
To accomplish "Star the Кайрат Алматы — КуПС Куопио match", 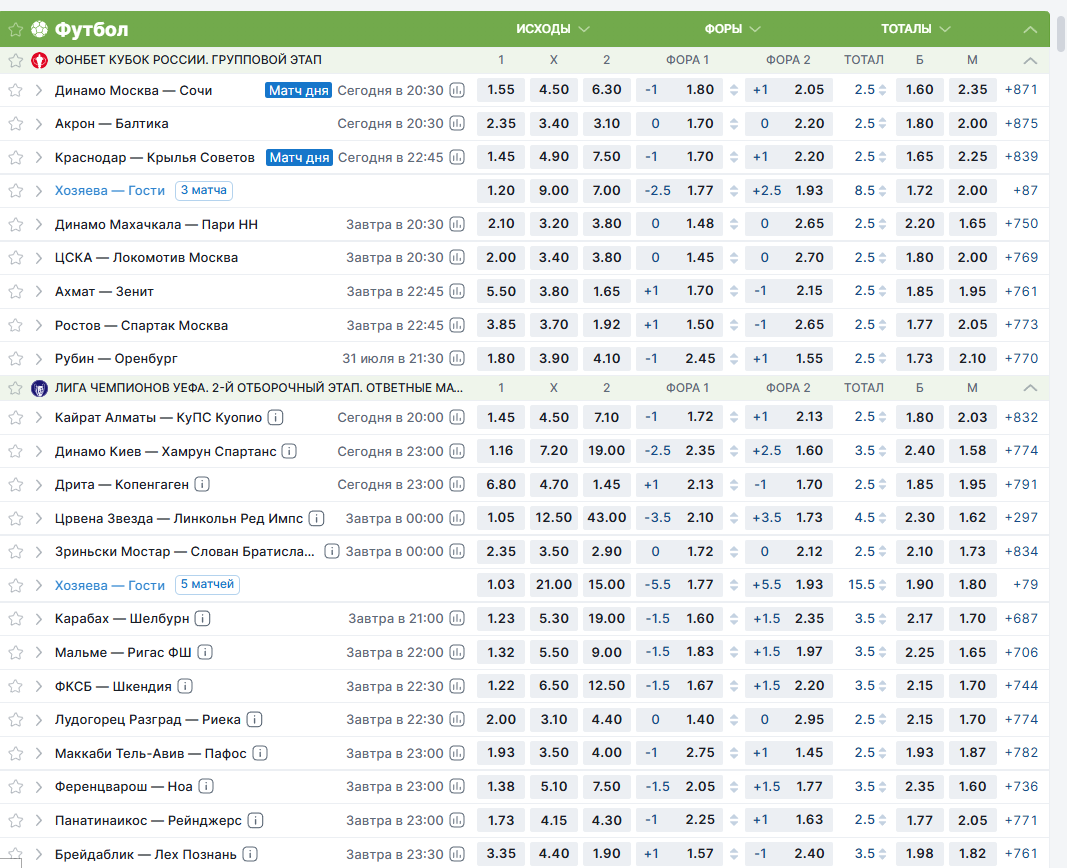I will (x=16, y=418).
